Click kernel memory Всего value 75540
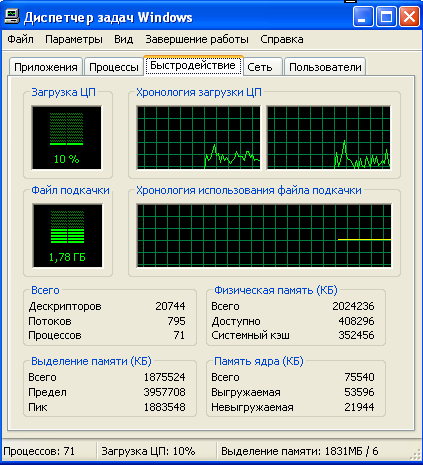Image resolution: width=423 pixels, height=465 pixels. 359,377
